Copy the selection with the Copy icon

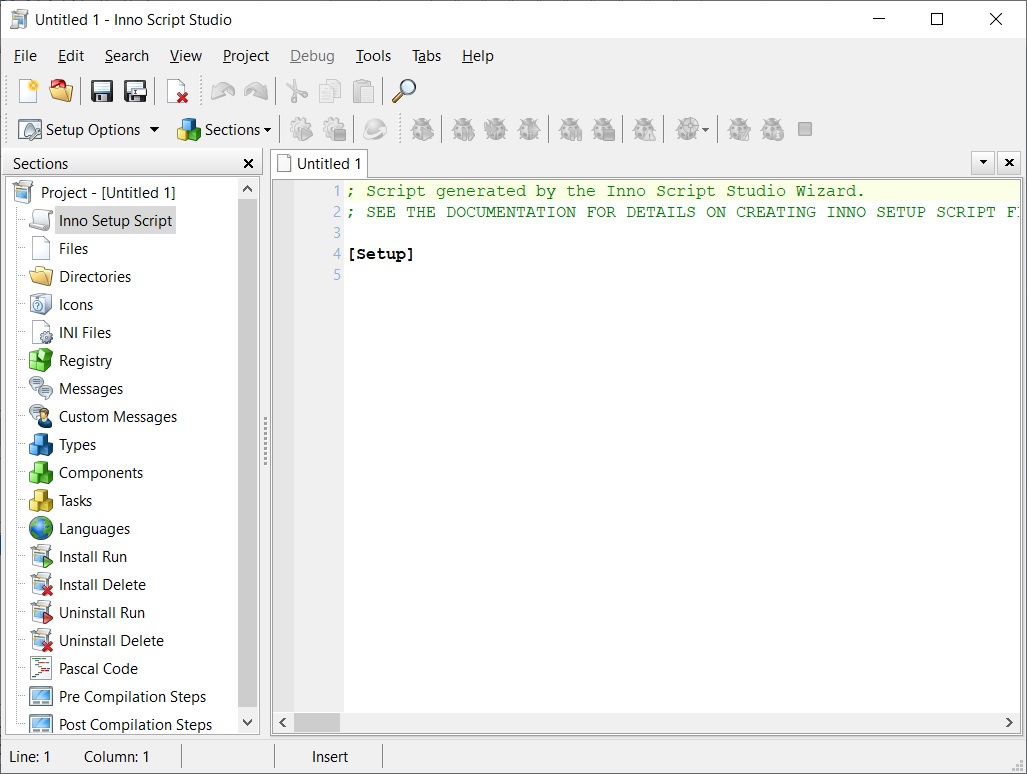tap(330, 91)
